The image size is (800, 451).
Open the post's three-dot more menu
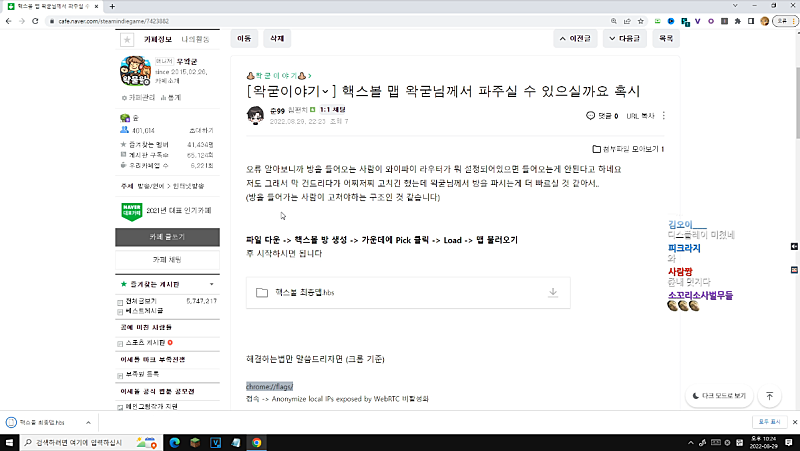(x=664, y=116)
